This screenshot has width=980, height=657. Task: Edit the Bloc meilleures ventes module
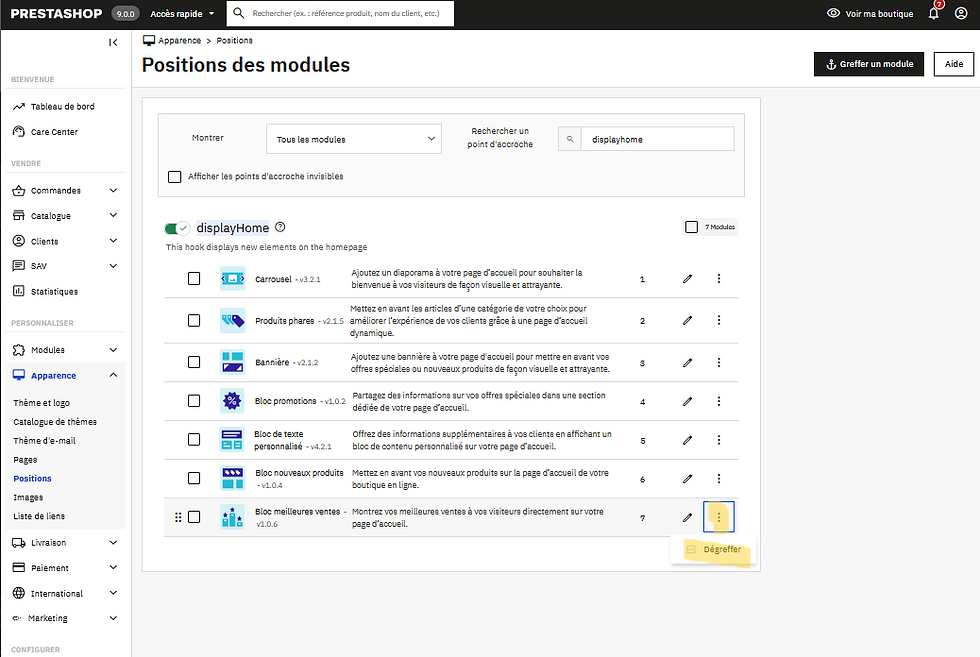(688, 518)
